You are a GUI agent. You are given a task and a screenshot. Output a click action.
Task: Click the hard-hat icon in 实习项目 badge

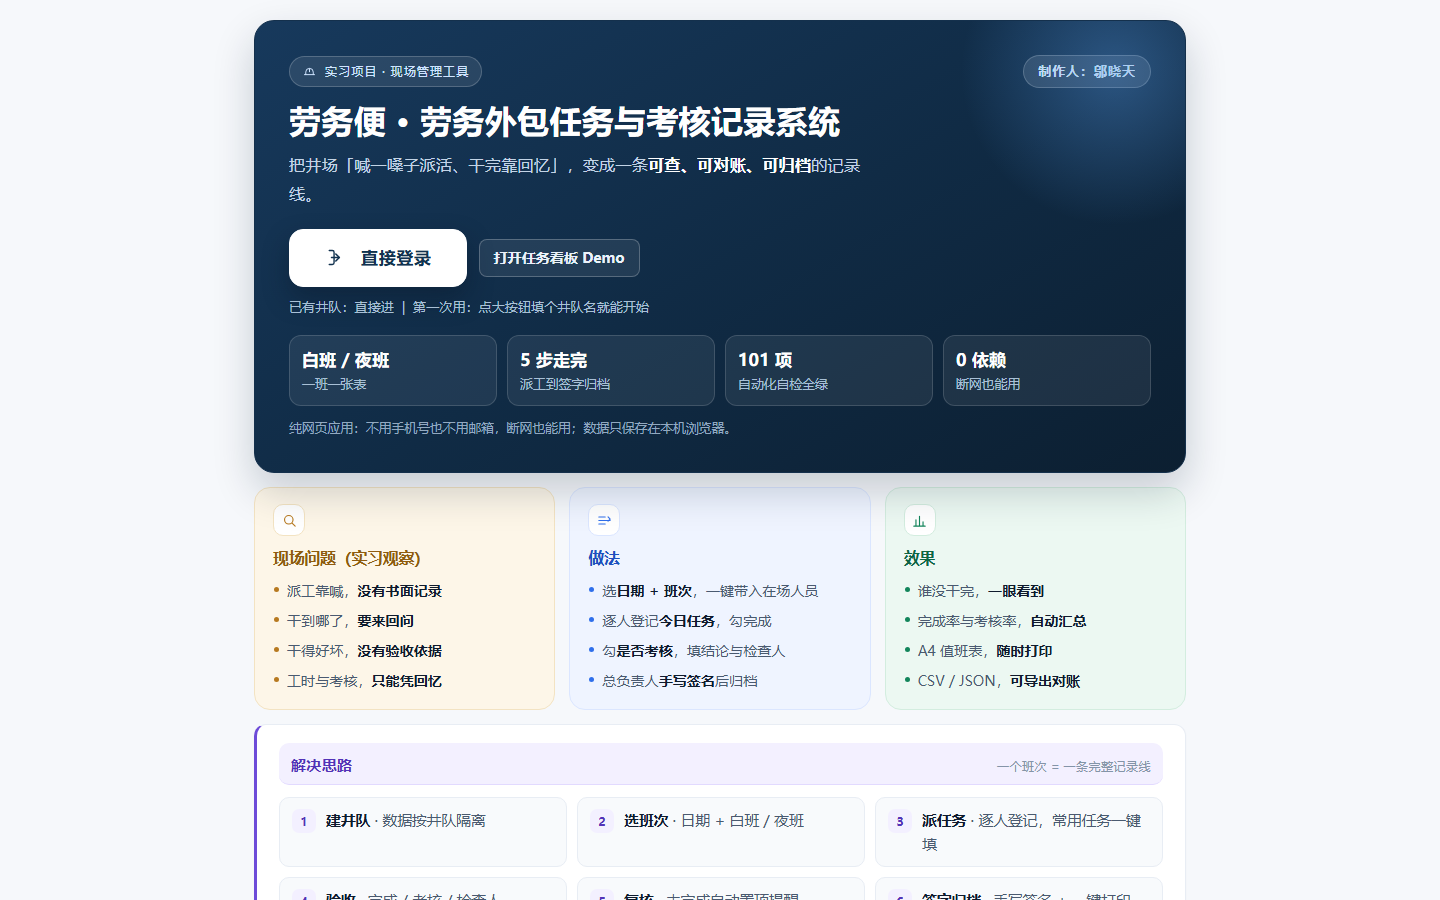(309, 72)
